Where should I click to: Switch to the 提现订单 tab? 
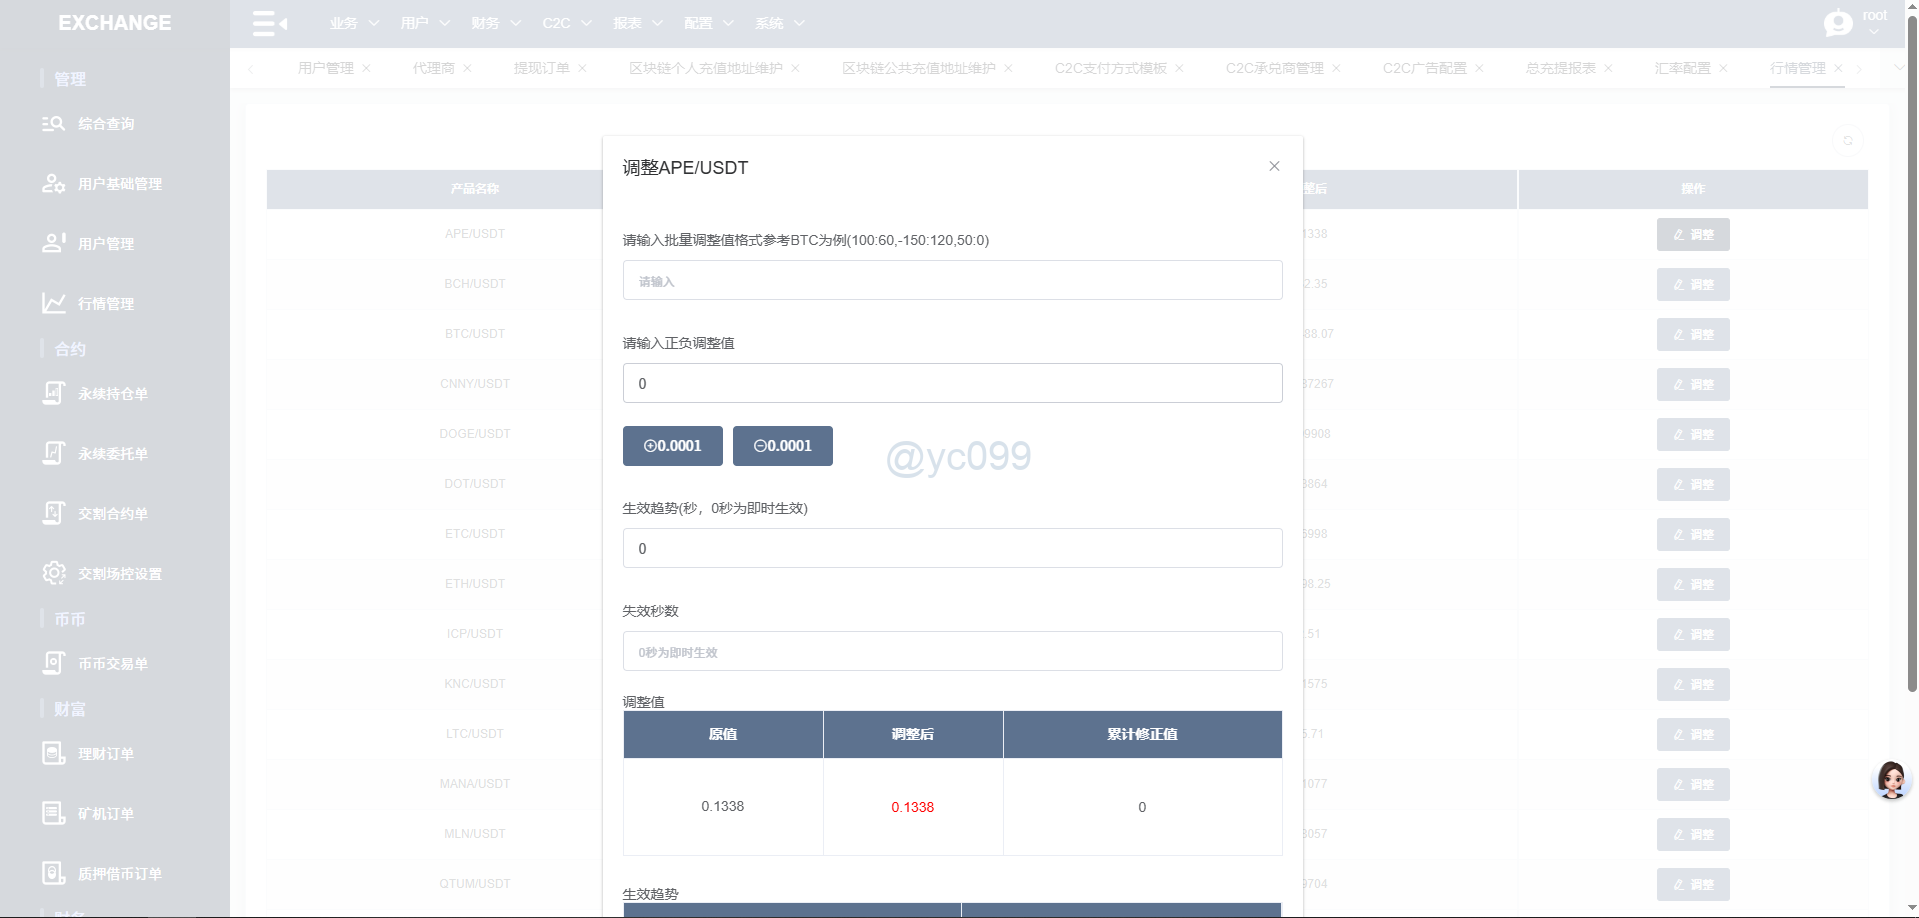click(541, 68)
